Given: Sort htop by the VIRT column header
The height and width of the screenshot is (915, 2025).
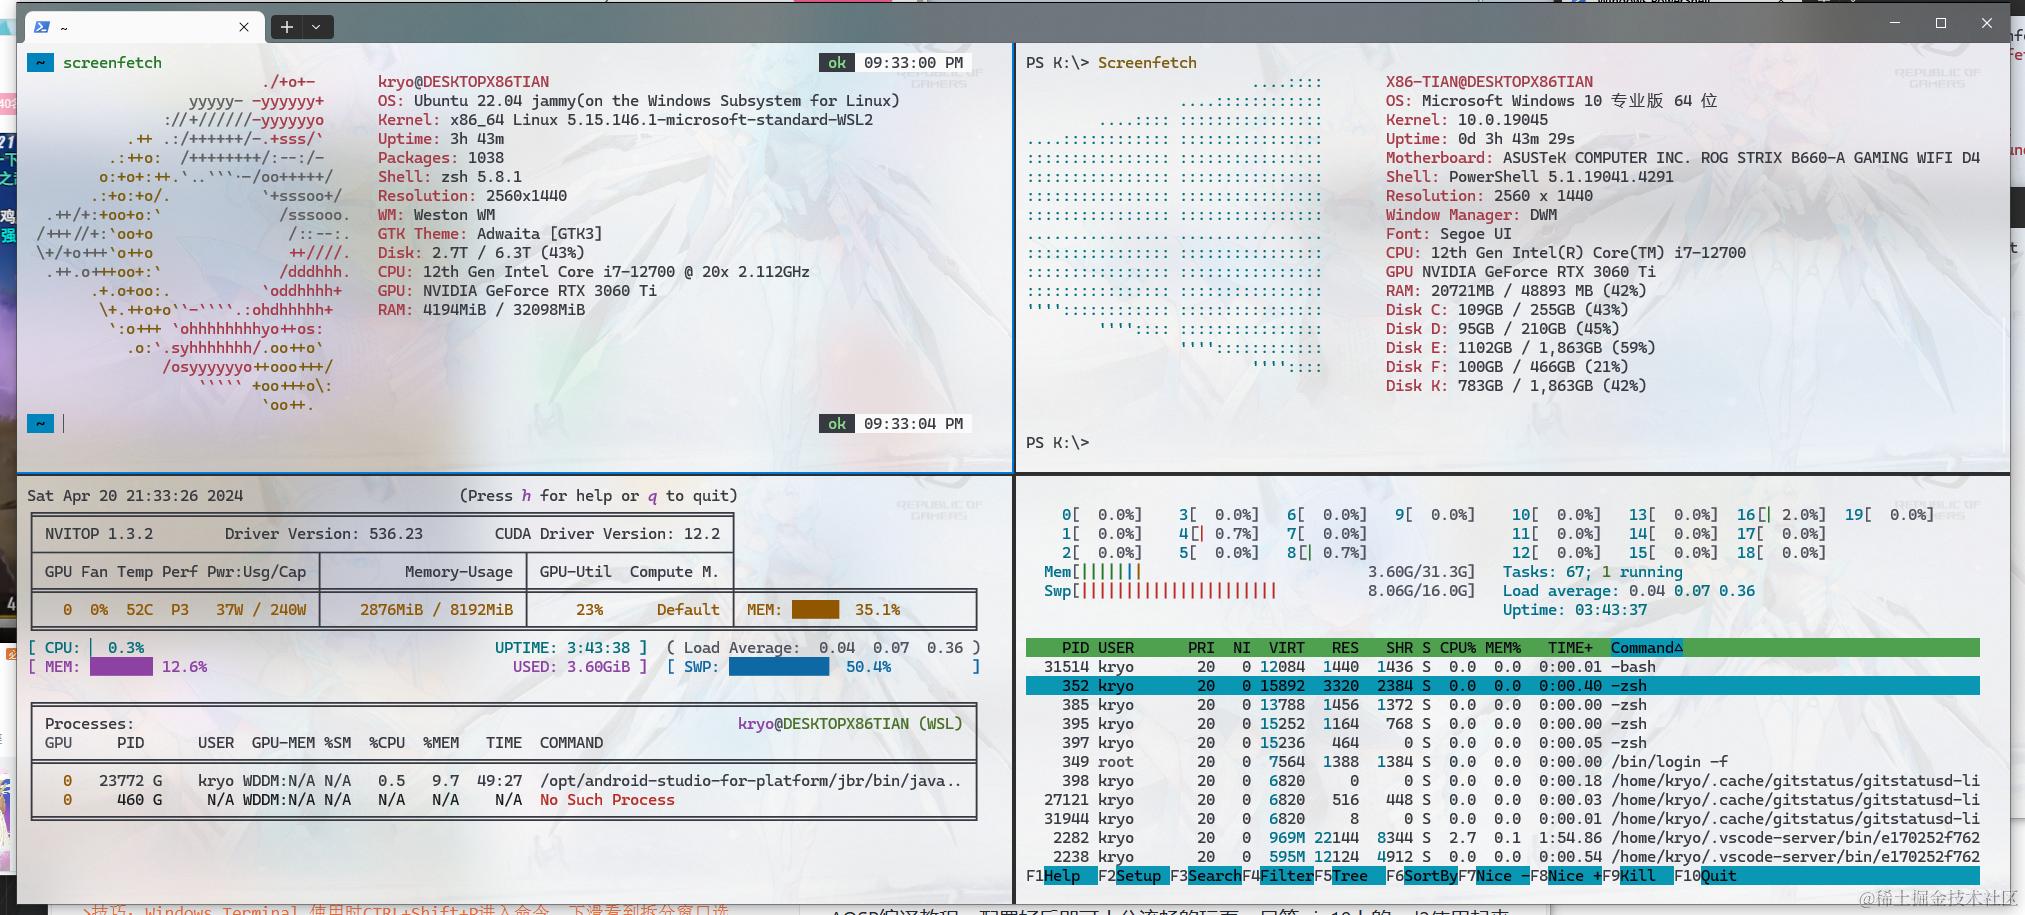Looking at the screenshot, I should [x=1287, y=648].
